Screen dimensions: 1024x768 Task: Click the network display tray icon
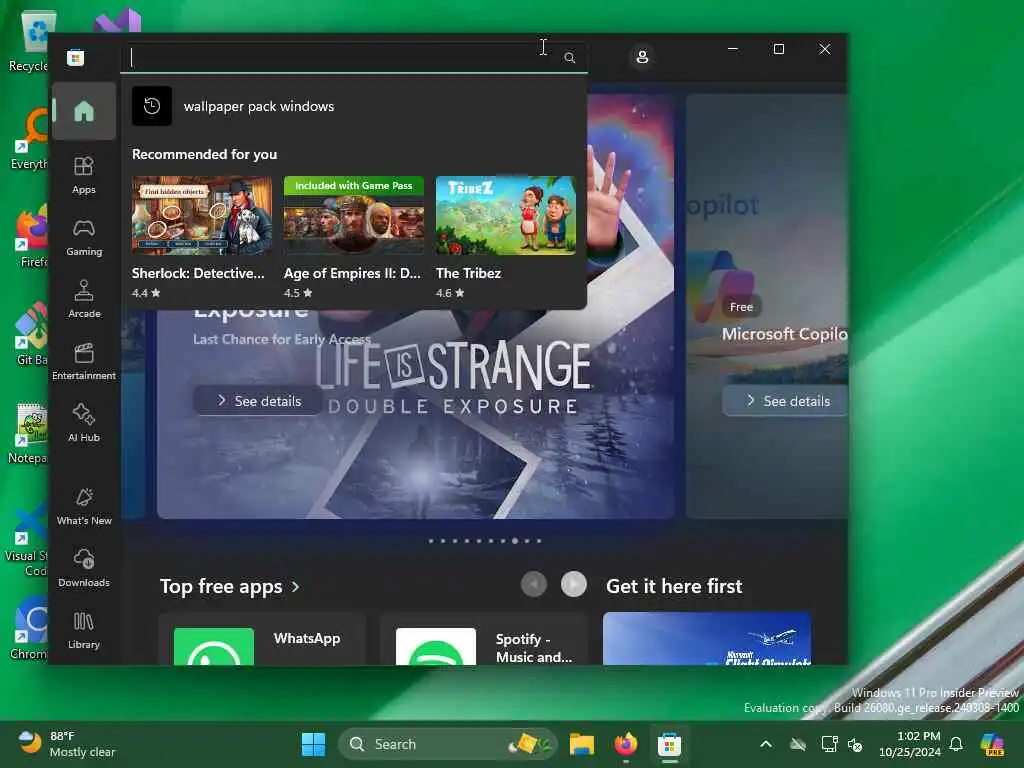click(x=829, y=744)
